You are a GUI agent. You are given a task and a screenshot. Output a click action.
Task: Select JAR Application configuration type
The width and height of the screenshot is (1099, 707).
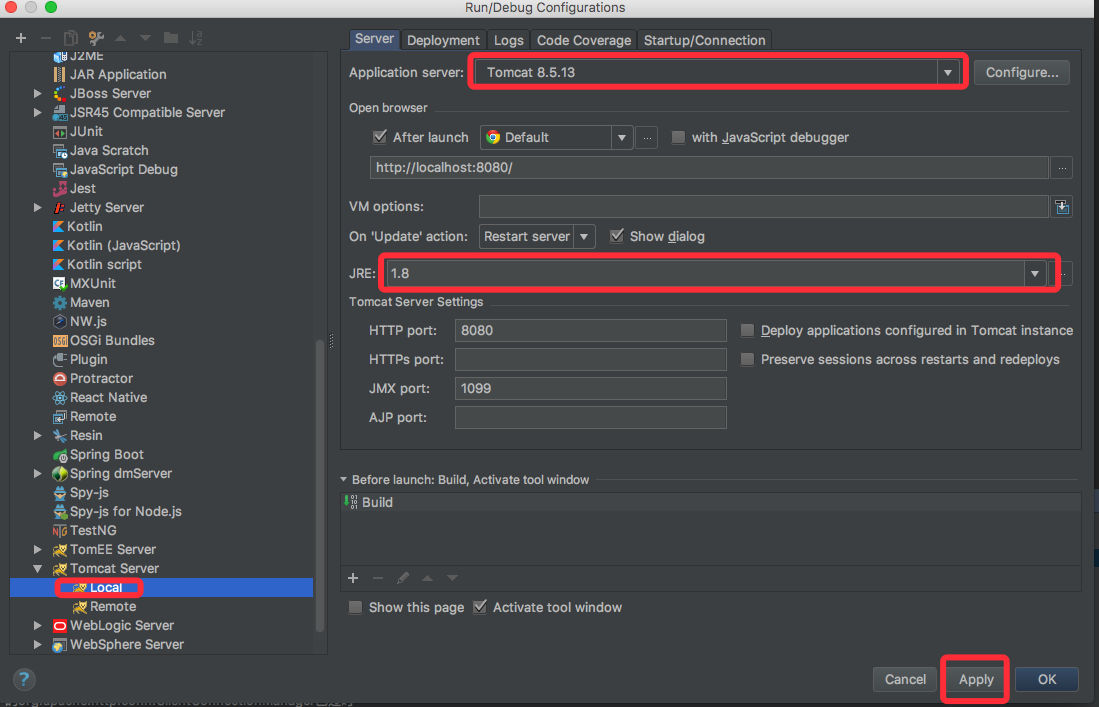pos(118,74)
